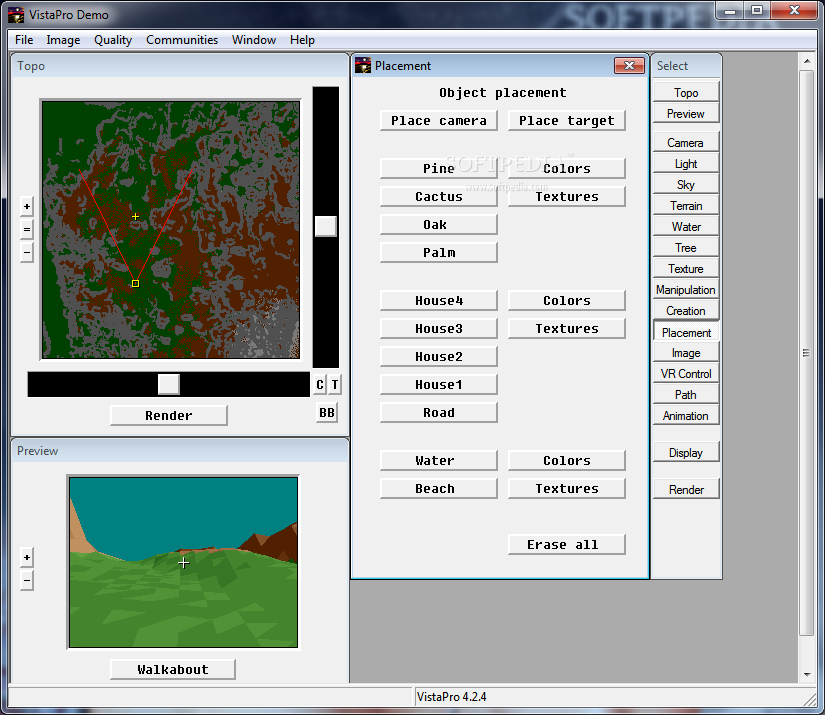Open Topo in Select panel
The image size is (825, 715).
(686, 93)
